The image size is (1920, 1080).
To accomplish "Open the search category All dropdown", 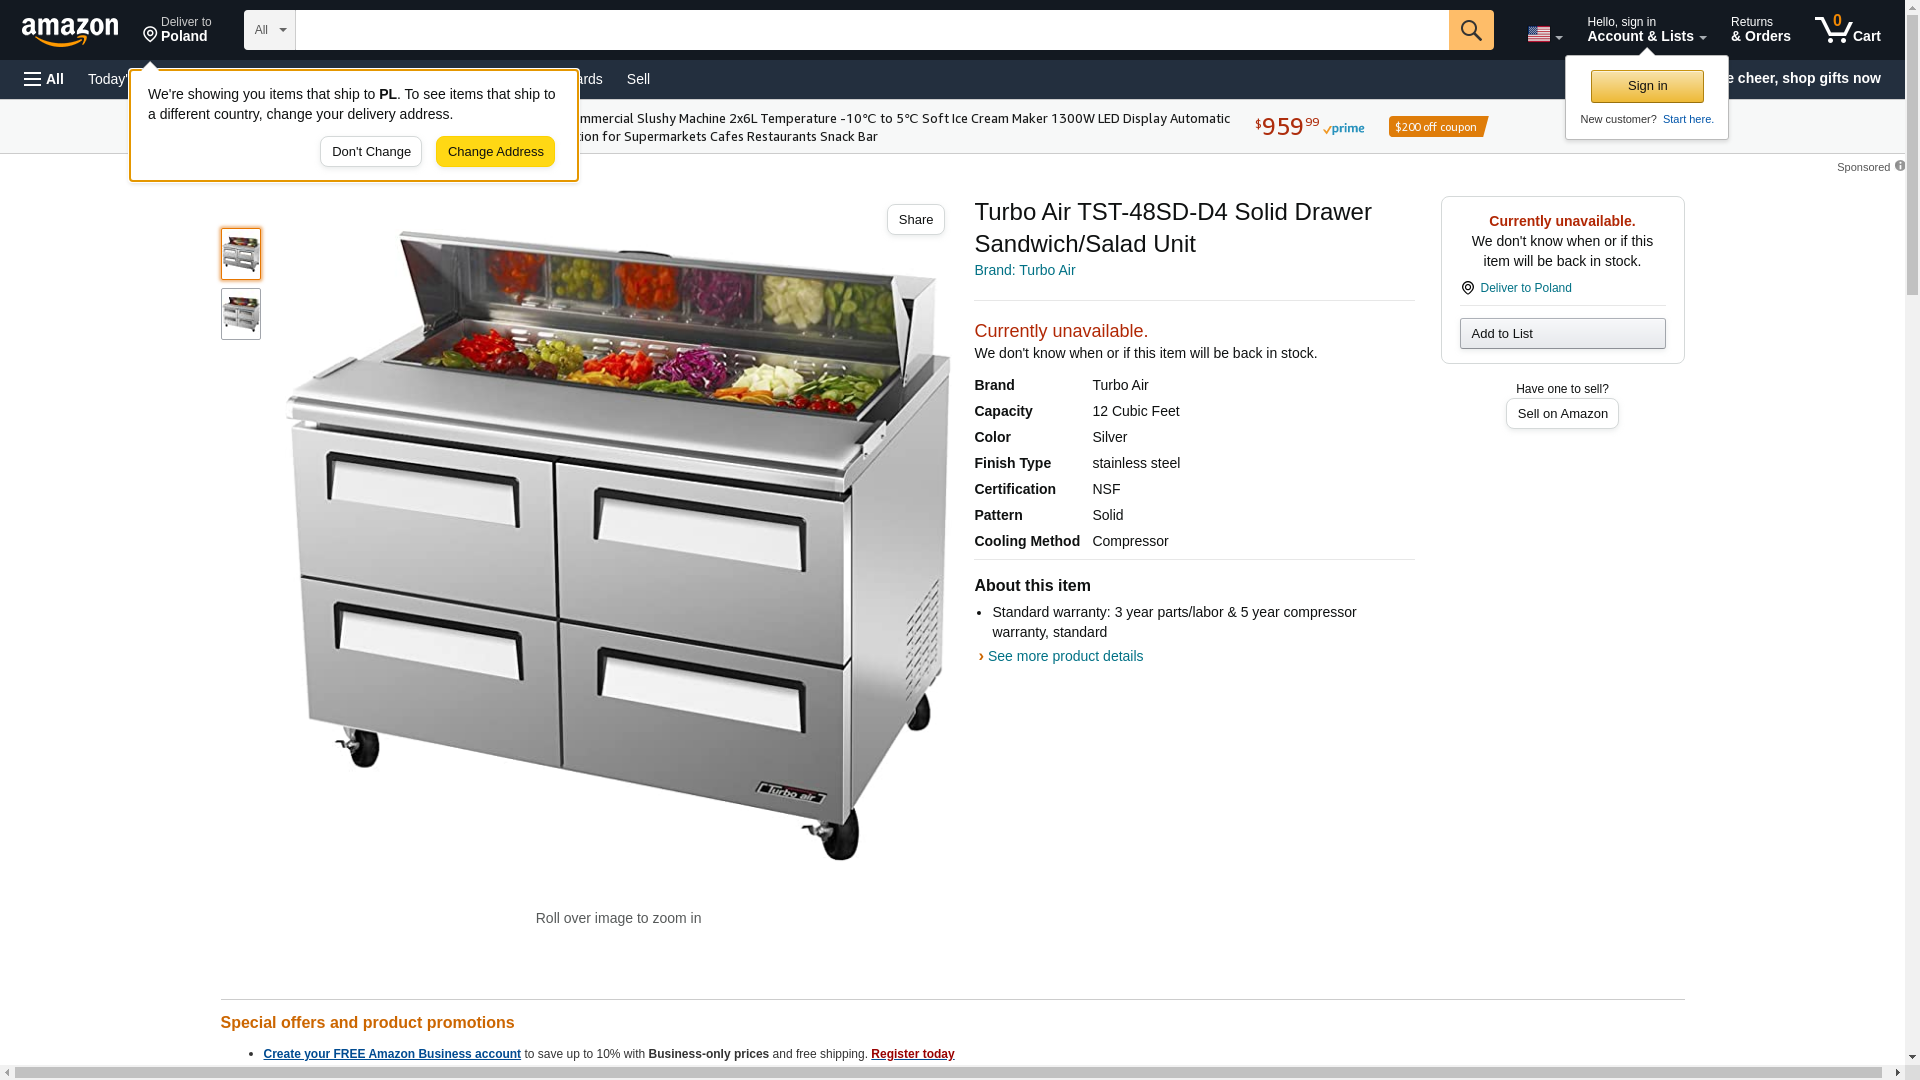I will [270, 30].
